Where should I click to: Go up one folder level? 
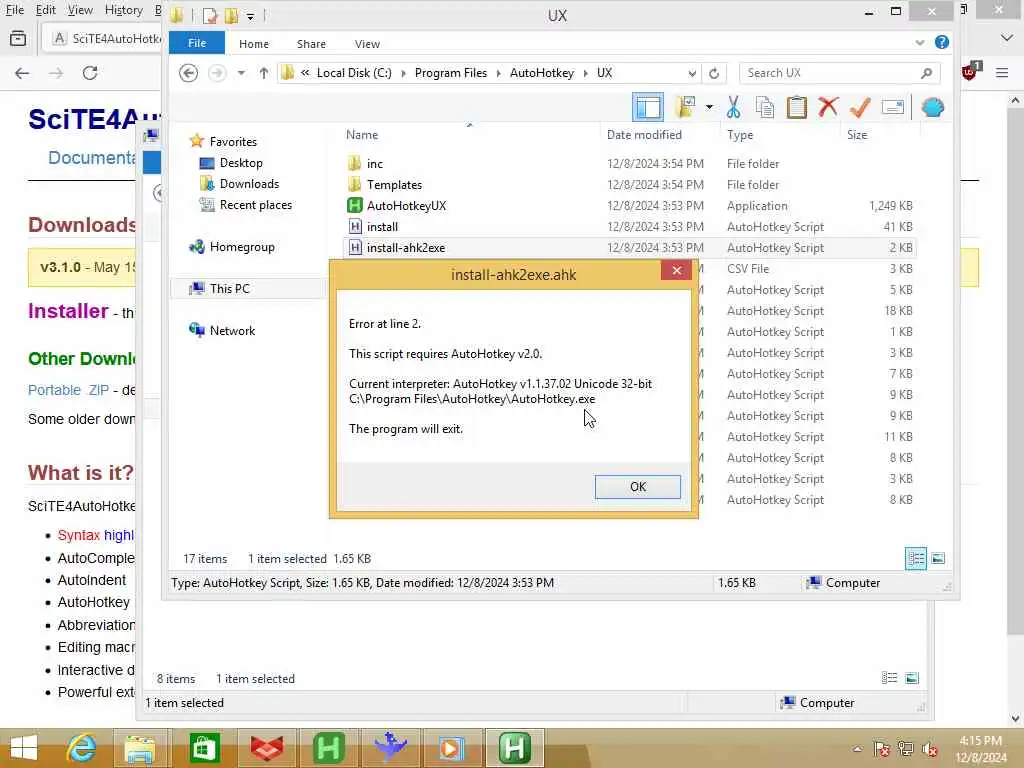(x=263, y=73)
